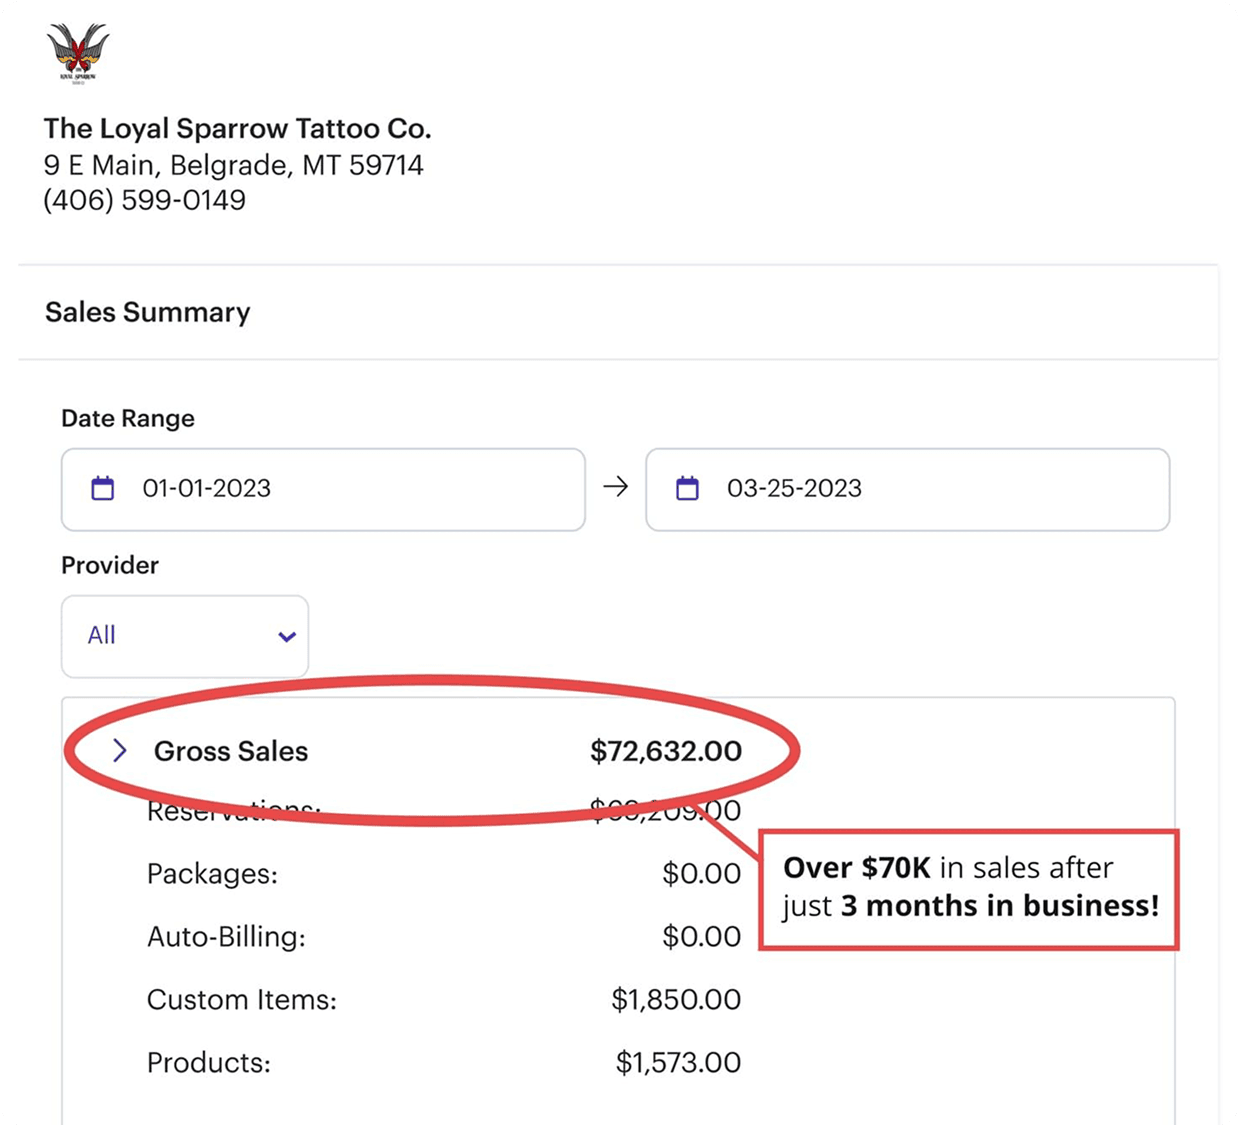The height and width of the screenshot is (1125, 1239).
Task: Click the Custom Items $1,850.00 amount
Action: 676,1000
